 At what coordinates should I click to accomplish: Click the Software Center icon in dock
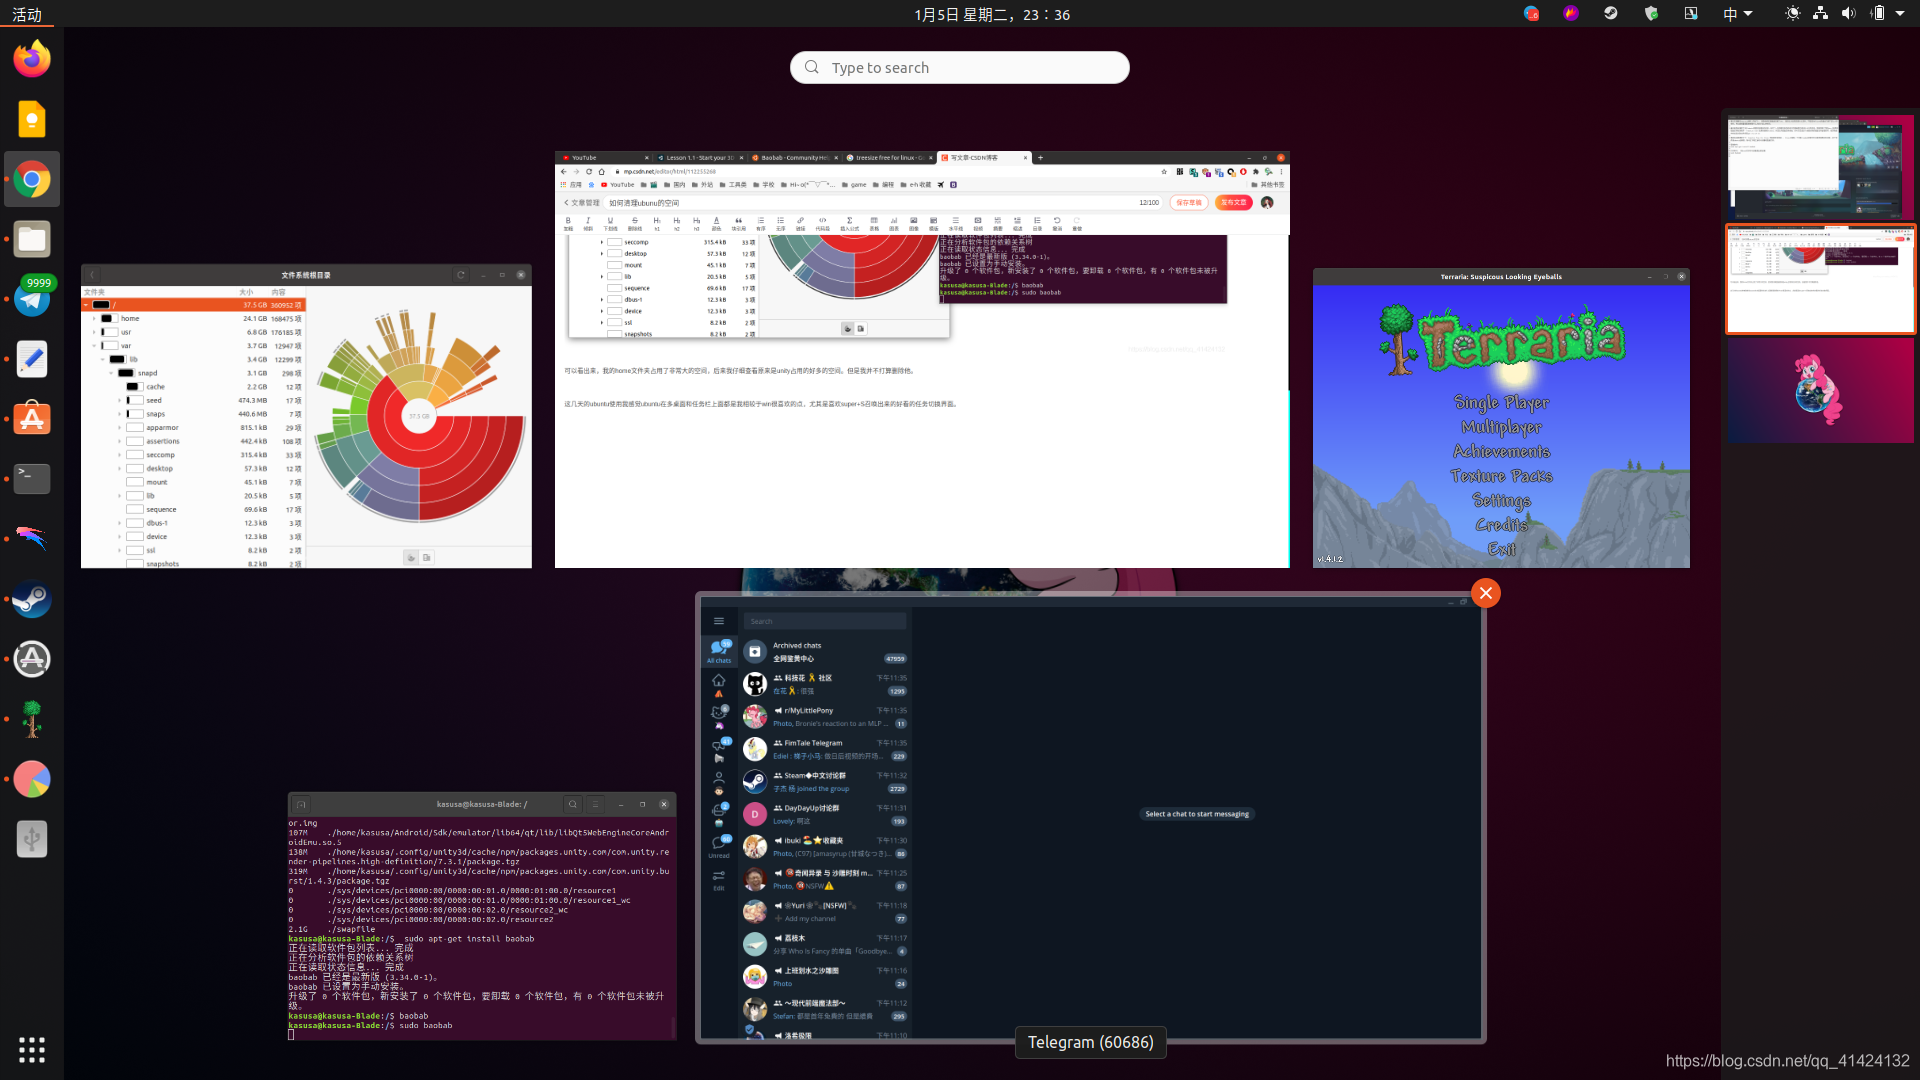click(x=32, y=418)
